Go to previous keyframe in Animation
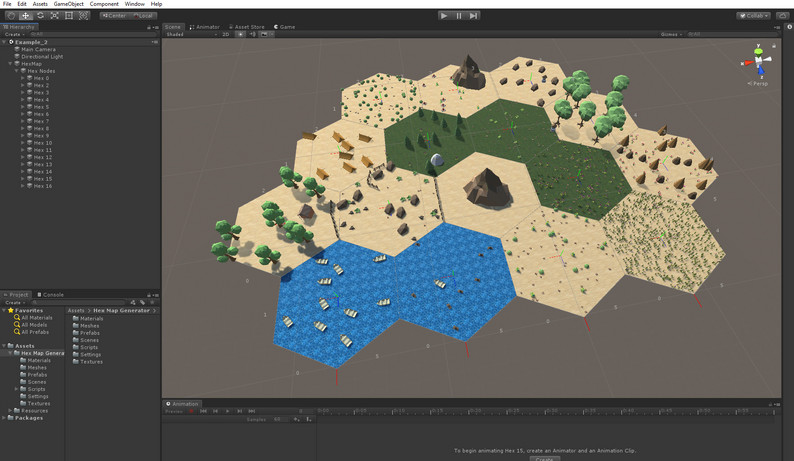Screen dimensions: 794x461 pyautogui.click(x=215, y=411)
